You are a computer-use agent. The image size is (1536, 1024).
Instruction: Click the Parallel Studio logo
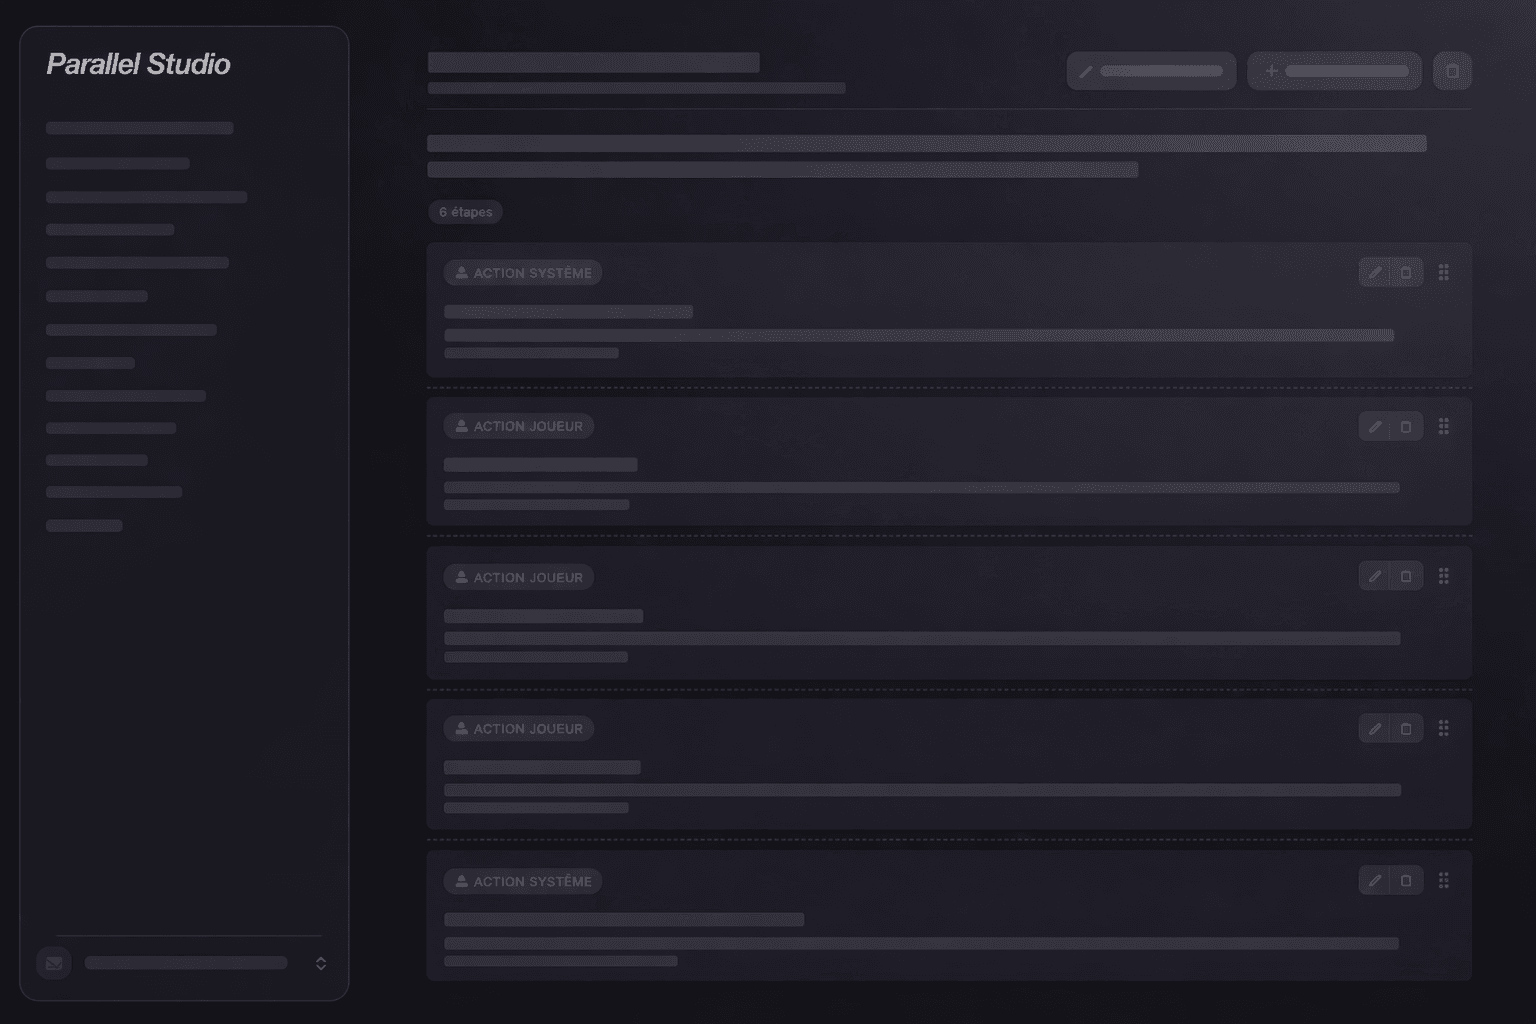tap(138, 65)
